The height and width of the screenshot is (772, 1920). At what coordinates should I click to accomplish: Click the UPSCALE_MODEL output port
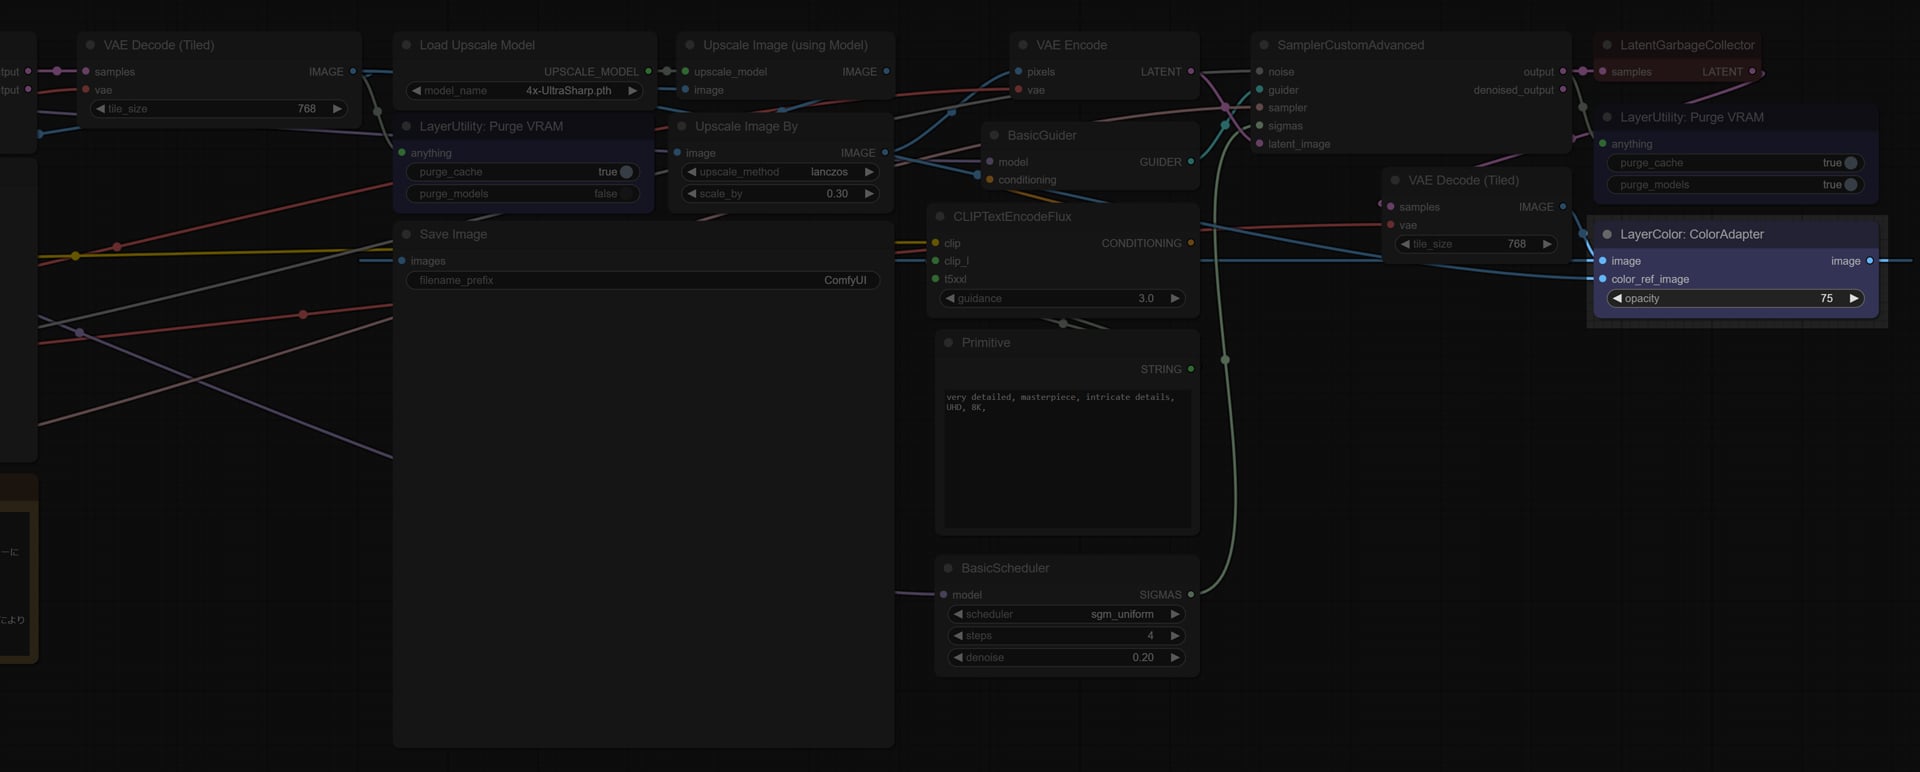649,71
